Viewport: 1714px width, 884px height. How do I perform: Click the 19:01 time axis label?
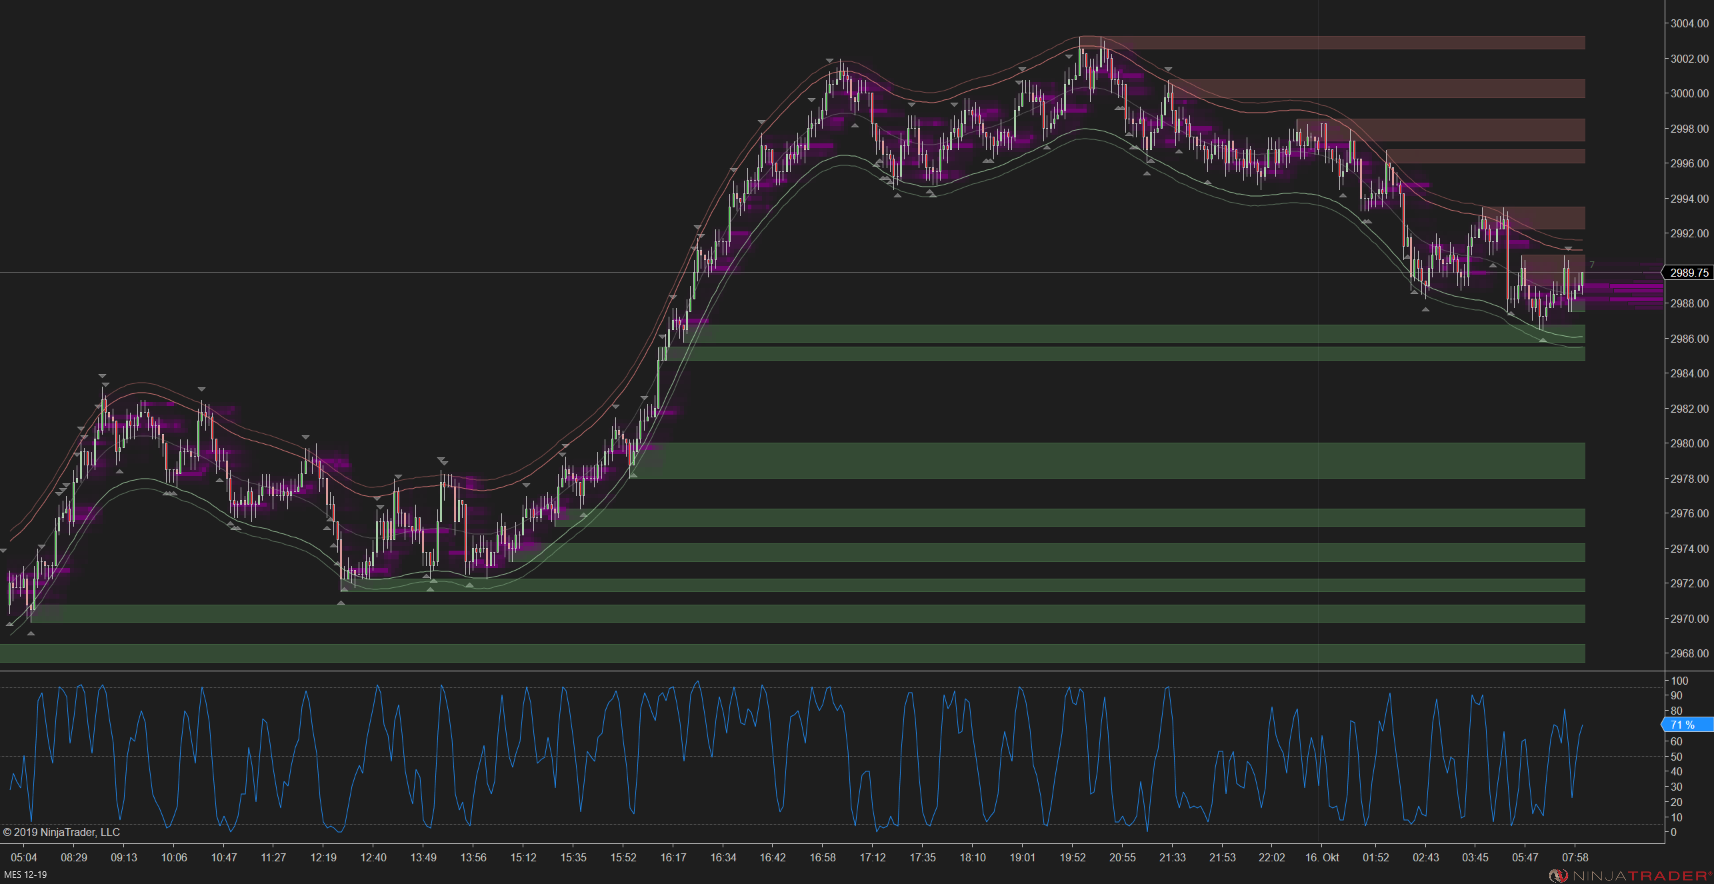[x=1023, y=857]
